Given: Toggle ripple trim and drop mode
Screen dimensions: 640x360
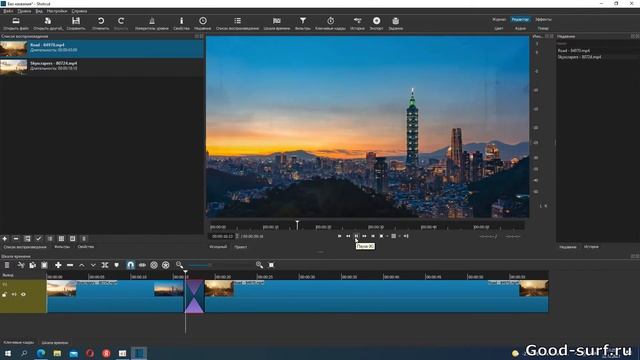Looking at the screenshot, I should [142, 265].
